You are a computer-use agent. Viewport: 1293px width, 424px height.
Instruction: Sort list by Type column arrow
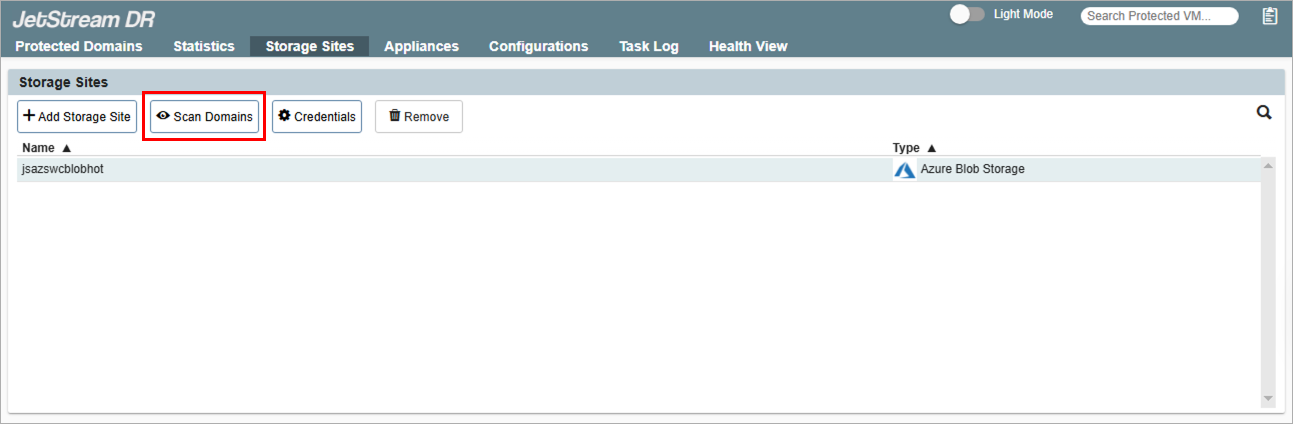pyautogui.click(x=931, y=148)
